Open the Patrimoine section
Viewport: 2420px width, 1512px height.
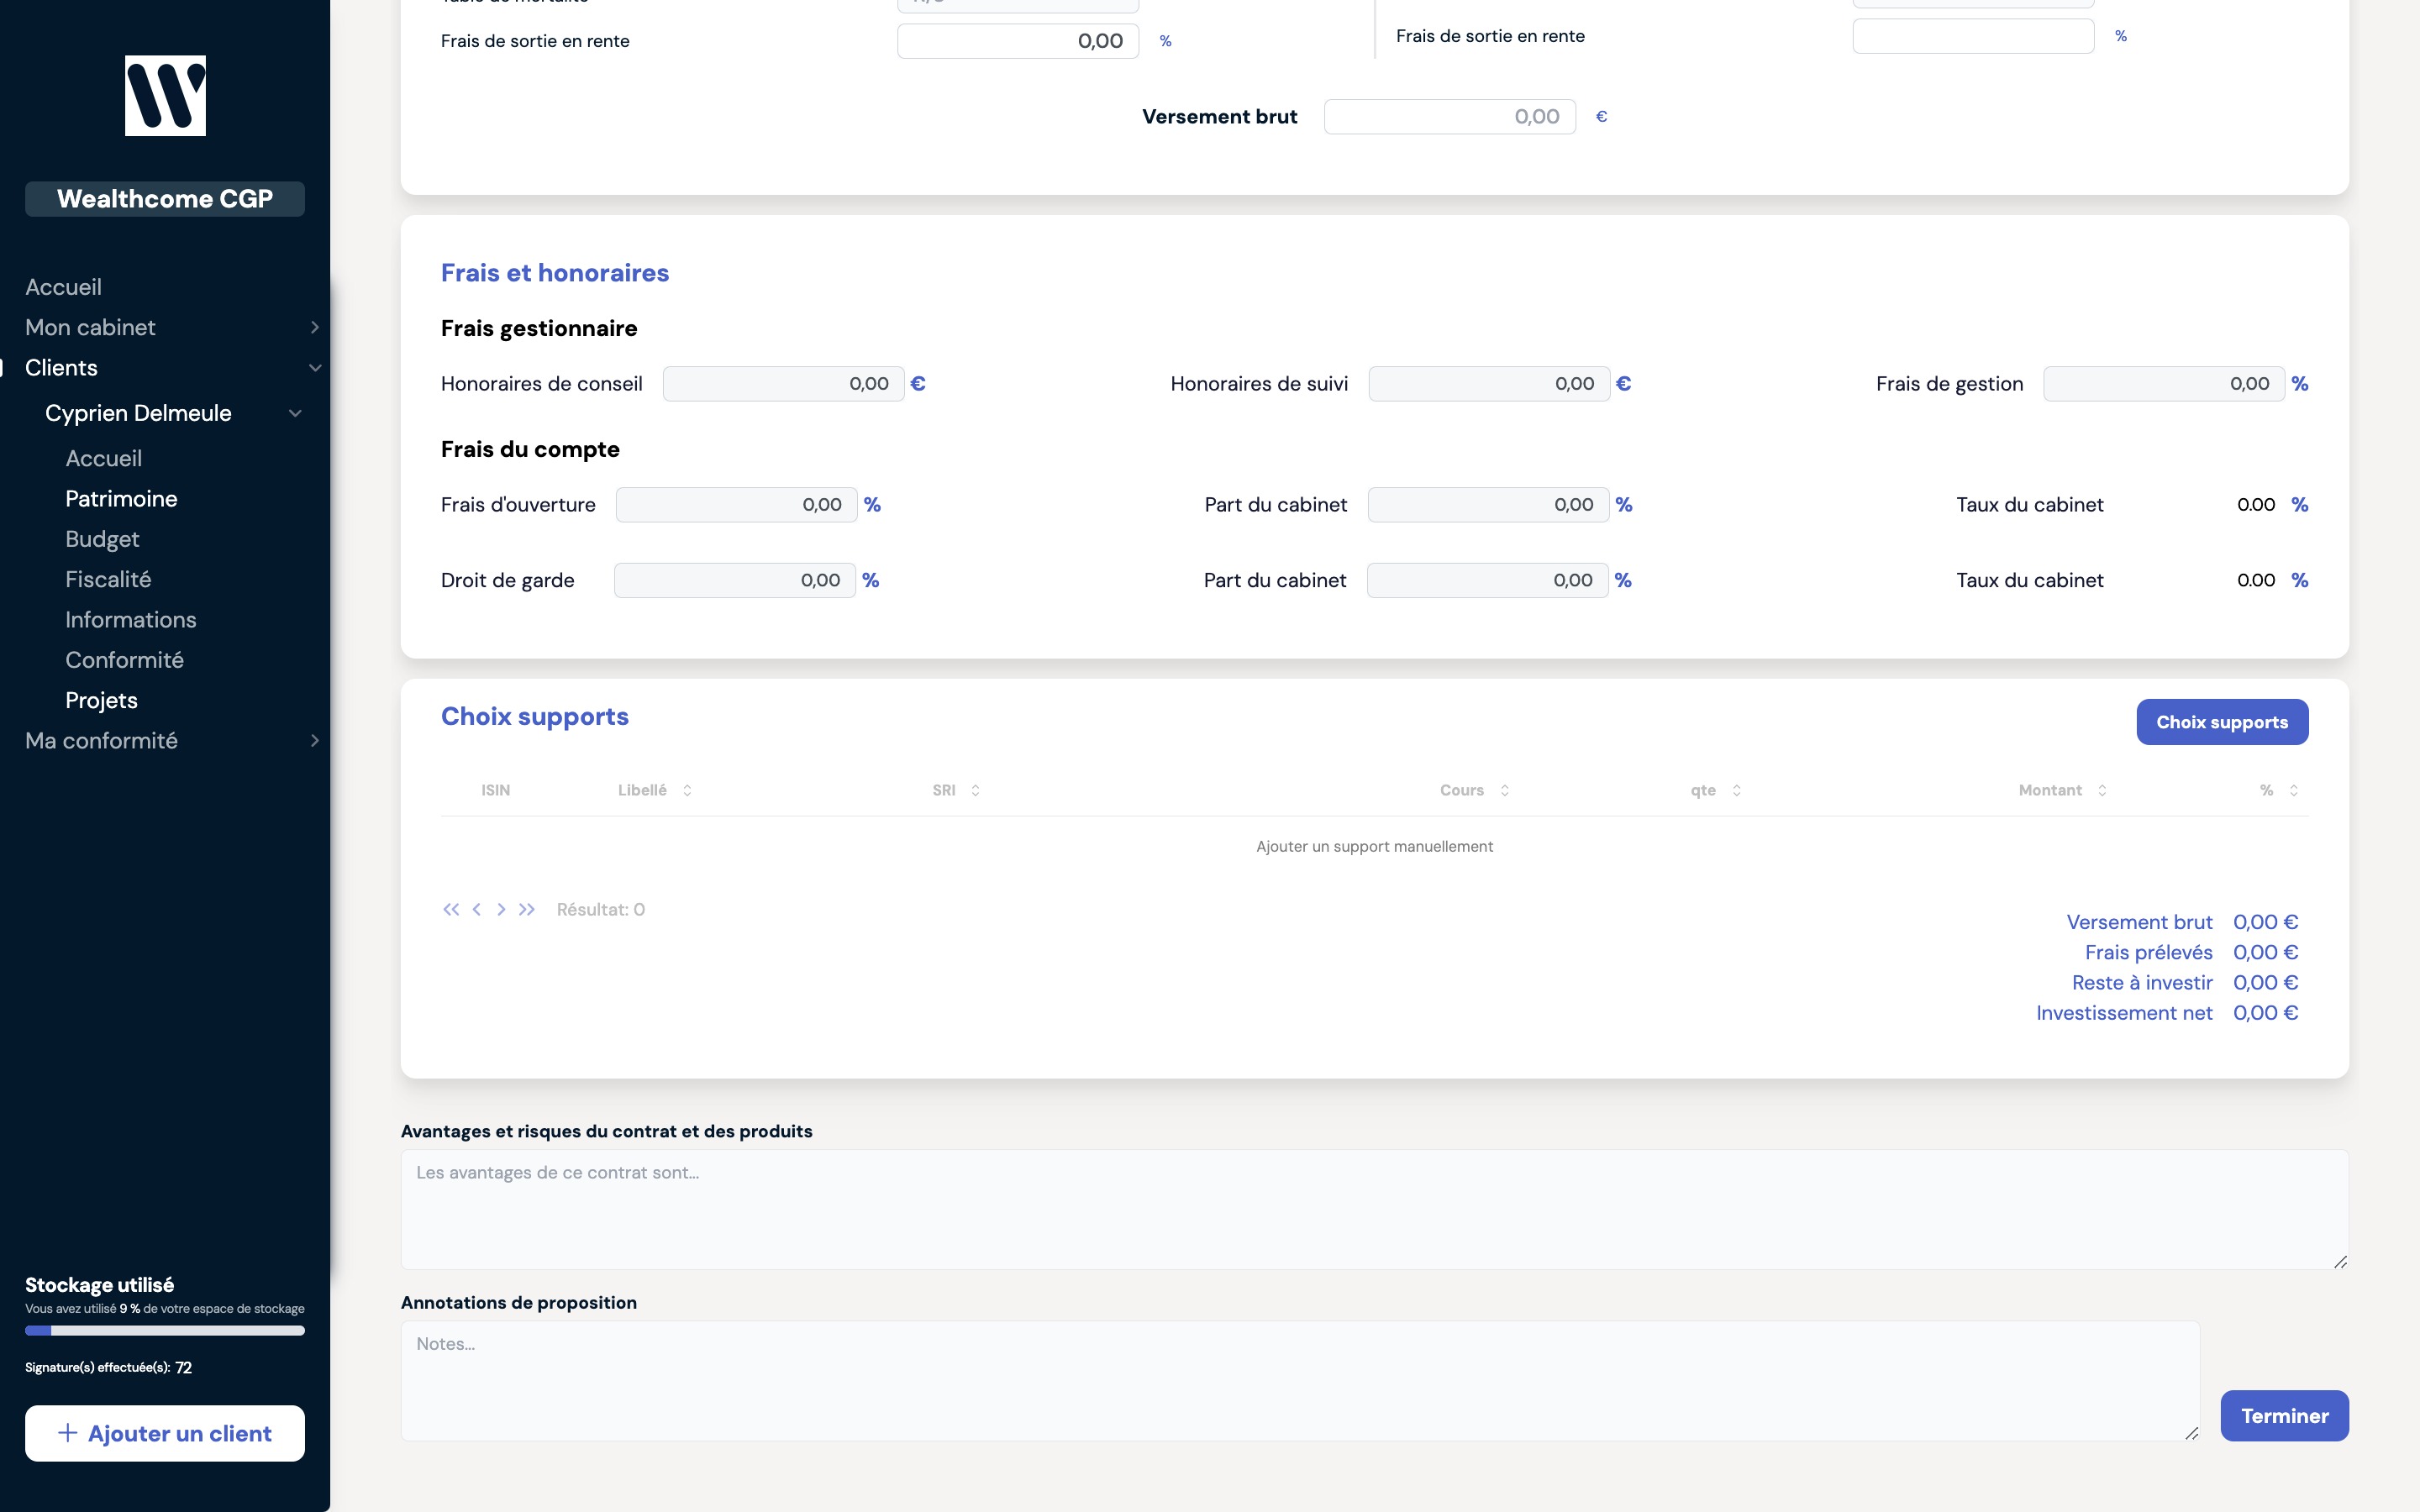coord(121,498)
